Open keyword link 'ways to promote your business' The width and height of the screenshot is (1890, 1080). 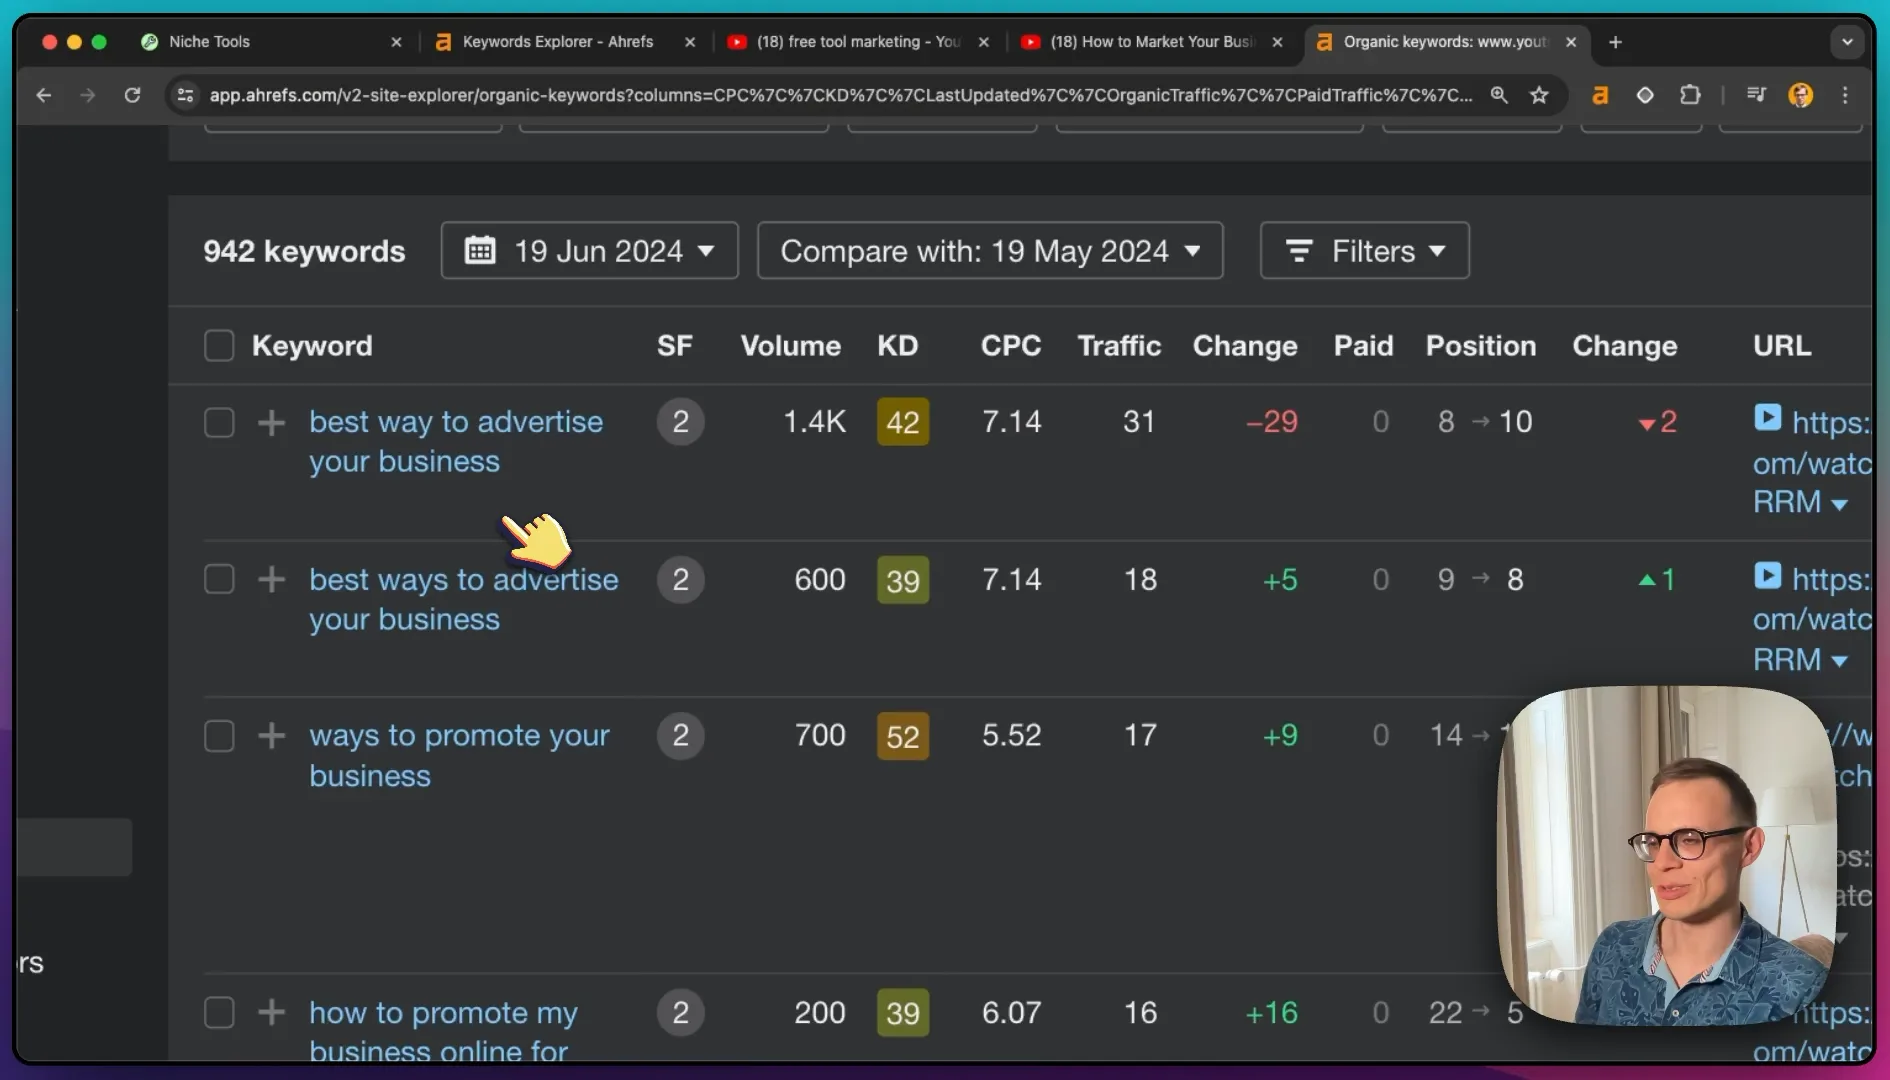tap(459, 755)
